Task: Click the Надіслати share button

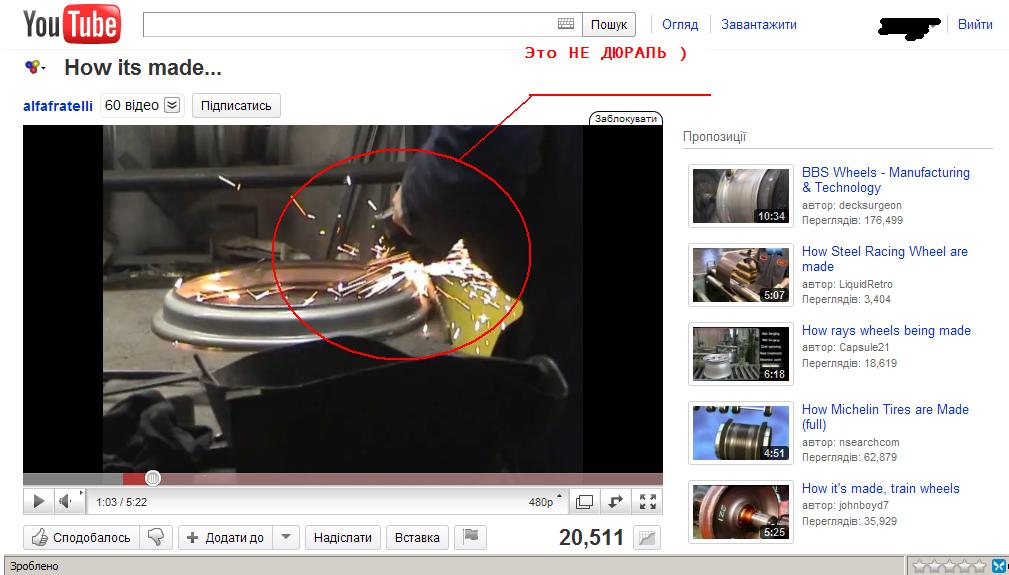Action: point(342,537)
